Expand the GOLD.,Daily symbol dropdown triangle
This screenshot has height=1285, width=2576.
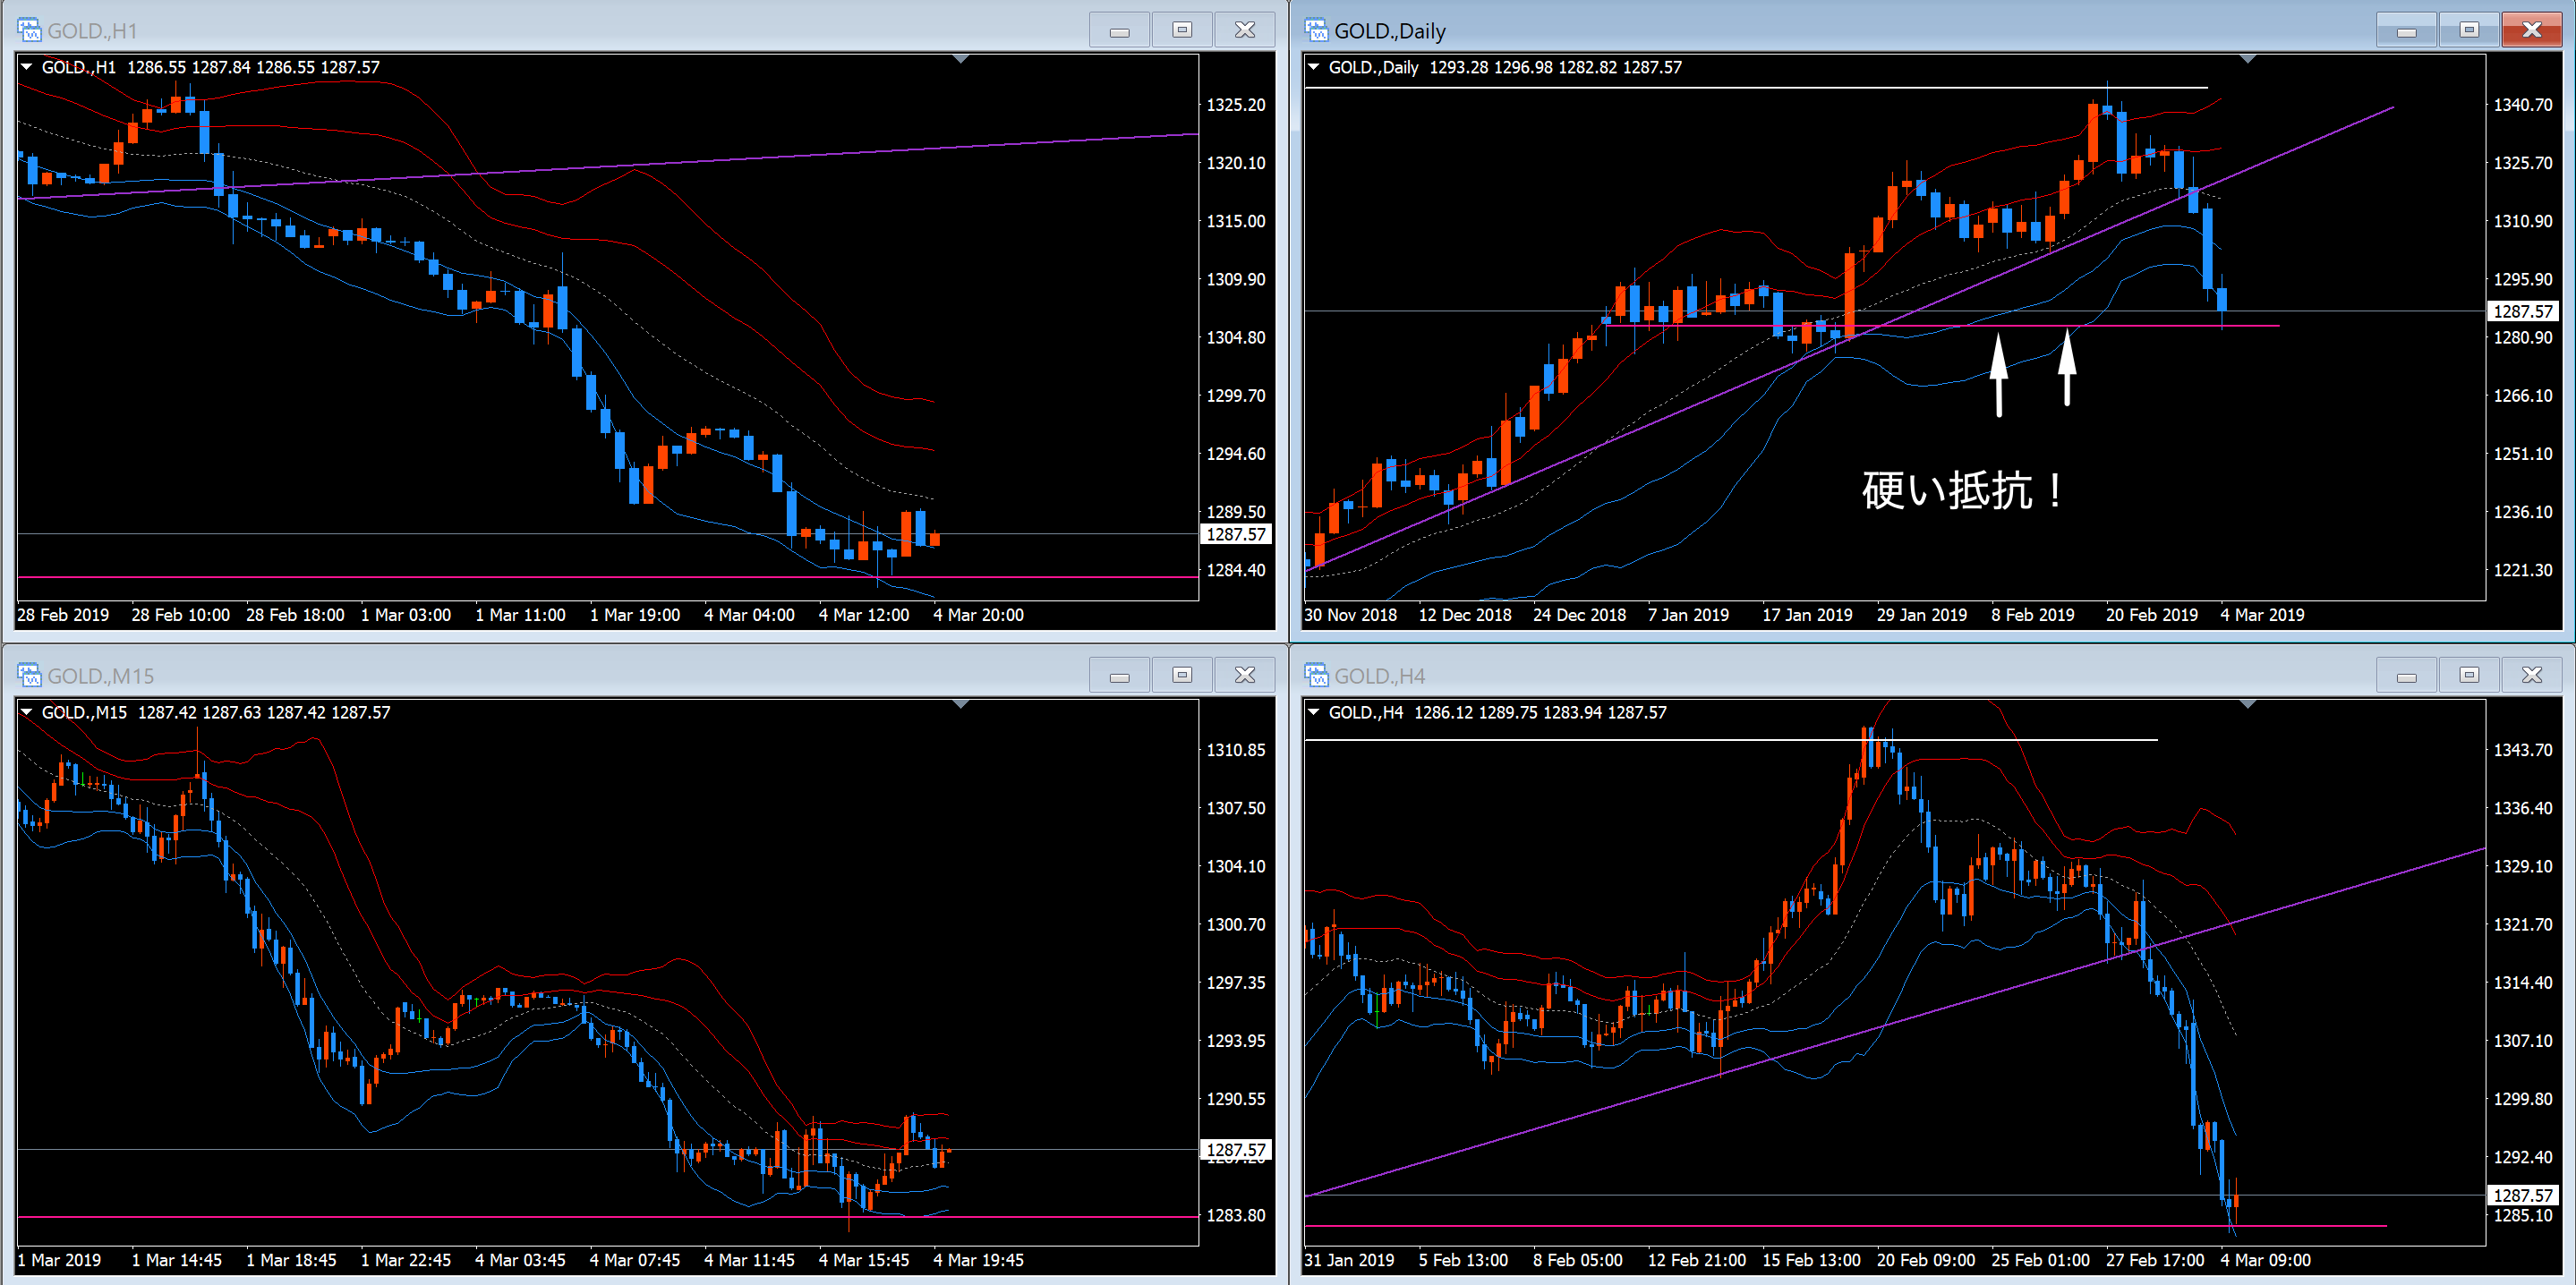(1314, 67)
